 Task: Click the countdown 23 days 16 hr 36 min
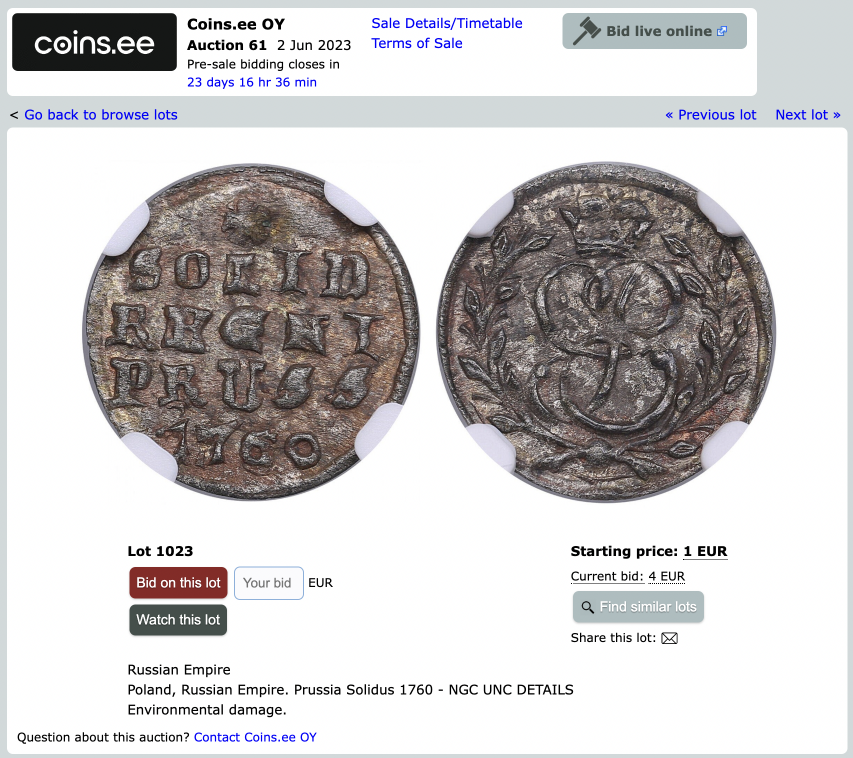click(252, 82)
